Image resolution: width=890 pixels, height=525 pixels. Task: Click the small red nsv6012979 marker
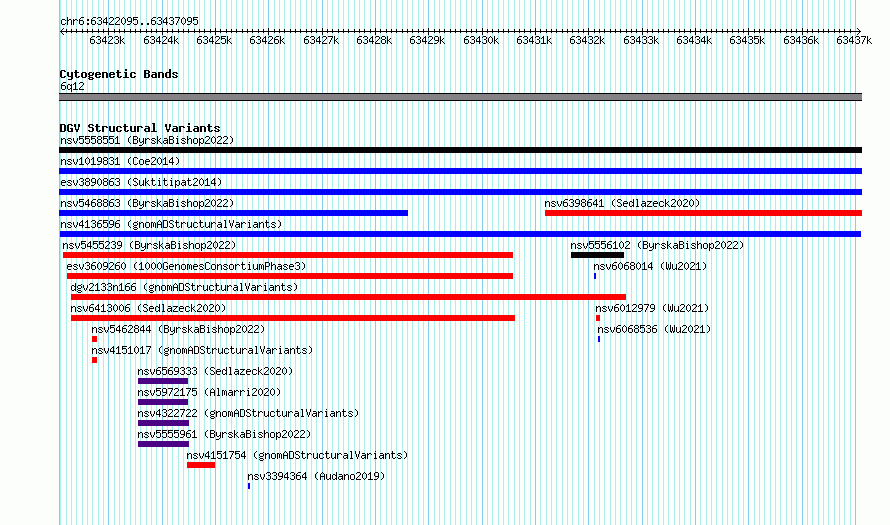pyautogui.click(x=598, y=318)
